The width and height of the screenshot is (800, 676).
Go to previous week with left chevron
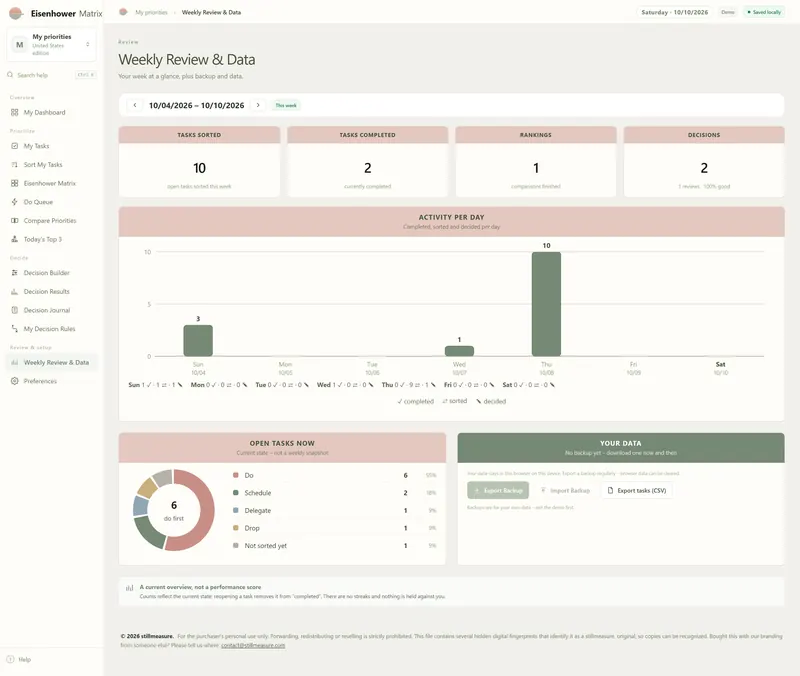coord(135,105)
